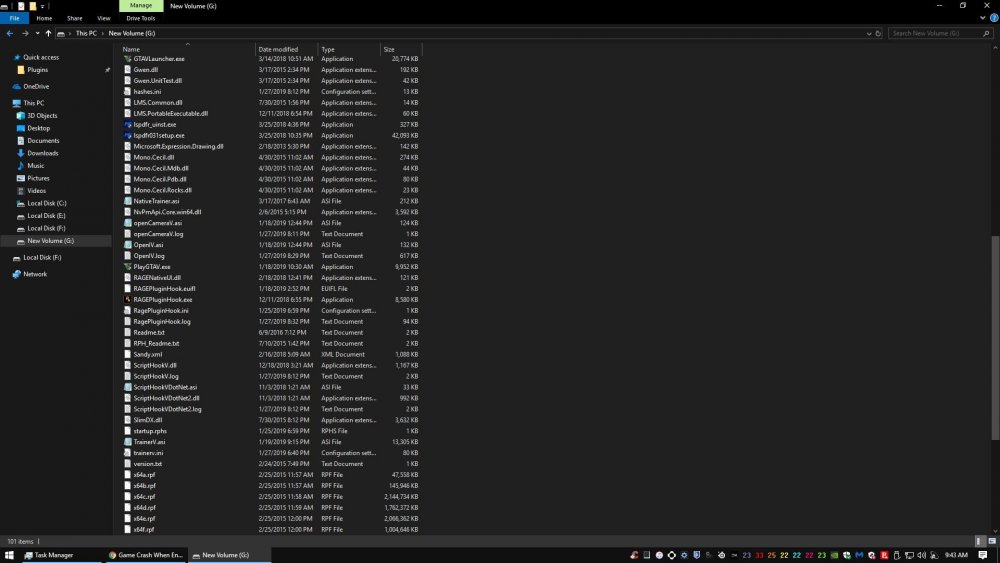
Task: Select the TrainerV.asi file icon
Action: tap(128, 442)
